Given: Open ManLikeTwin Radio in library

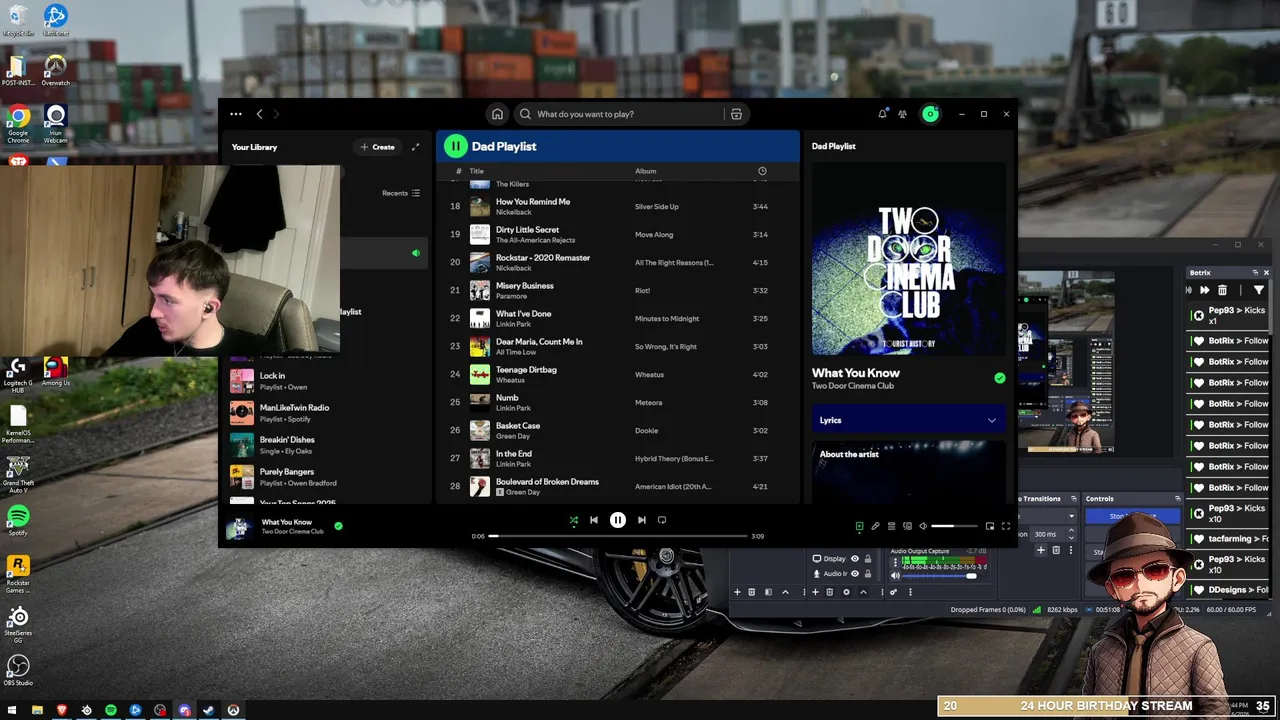Looking at the screenshot, I should pos(328,413).
